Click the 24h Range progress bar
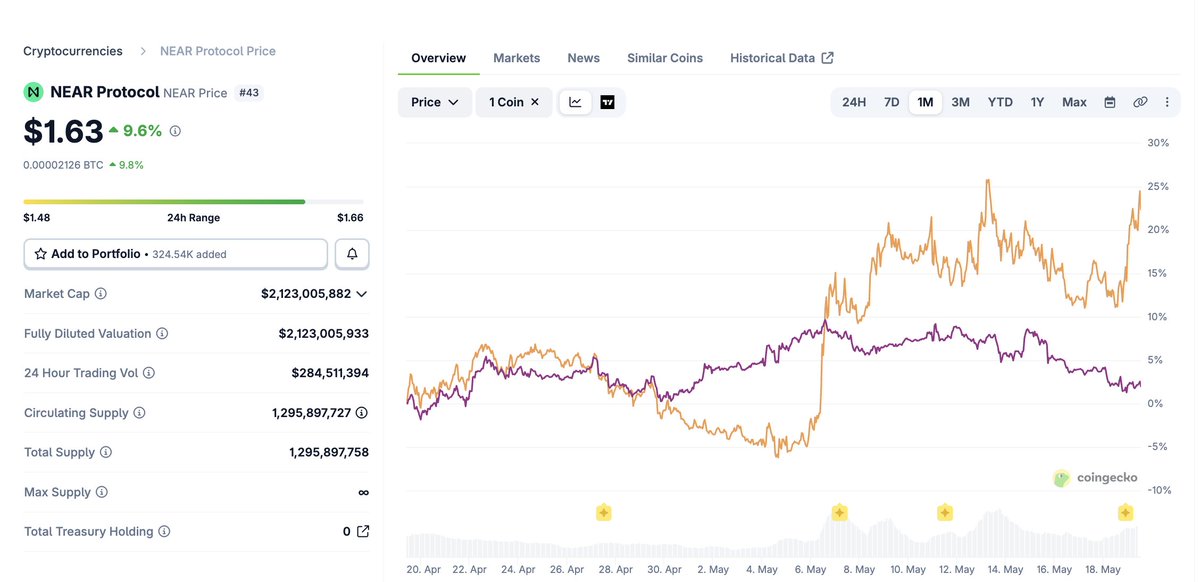 tap(193, 202)
